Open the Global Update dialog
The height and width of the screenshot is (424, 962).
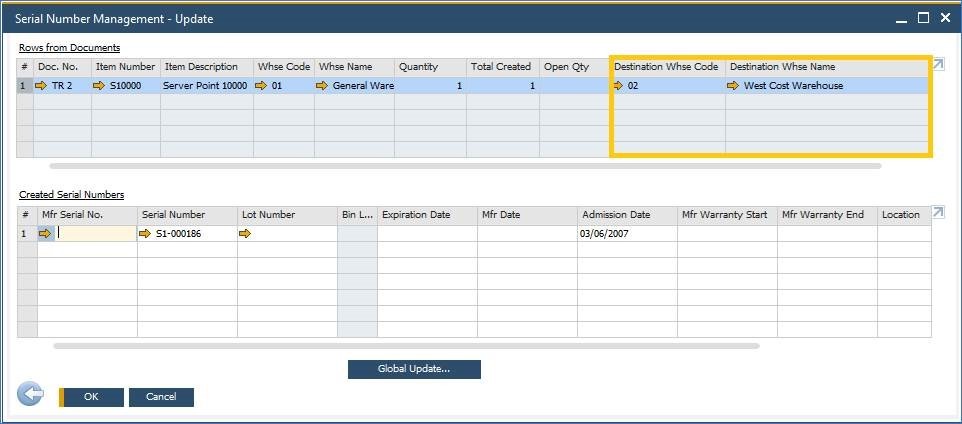[x=414, y=369]
